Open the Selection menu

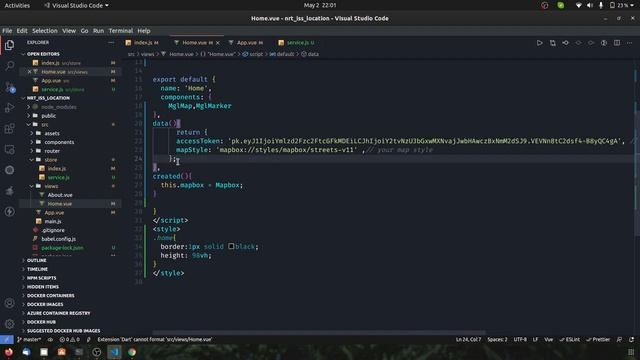45,31
